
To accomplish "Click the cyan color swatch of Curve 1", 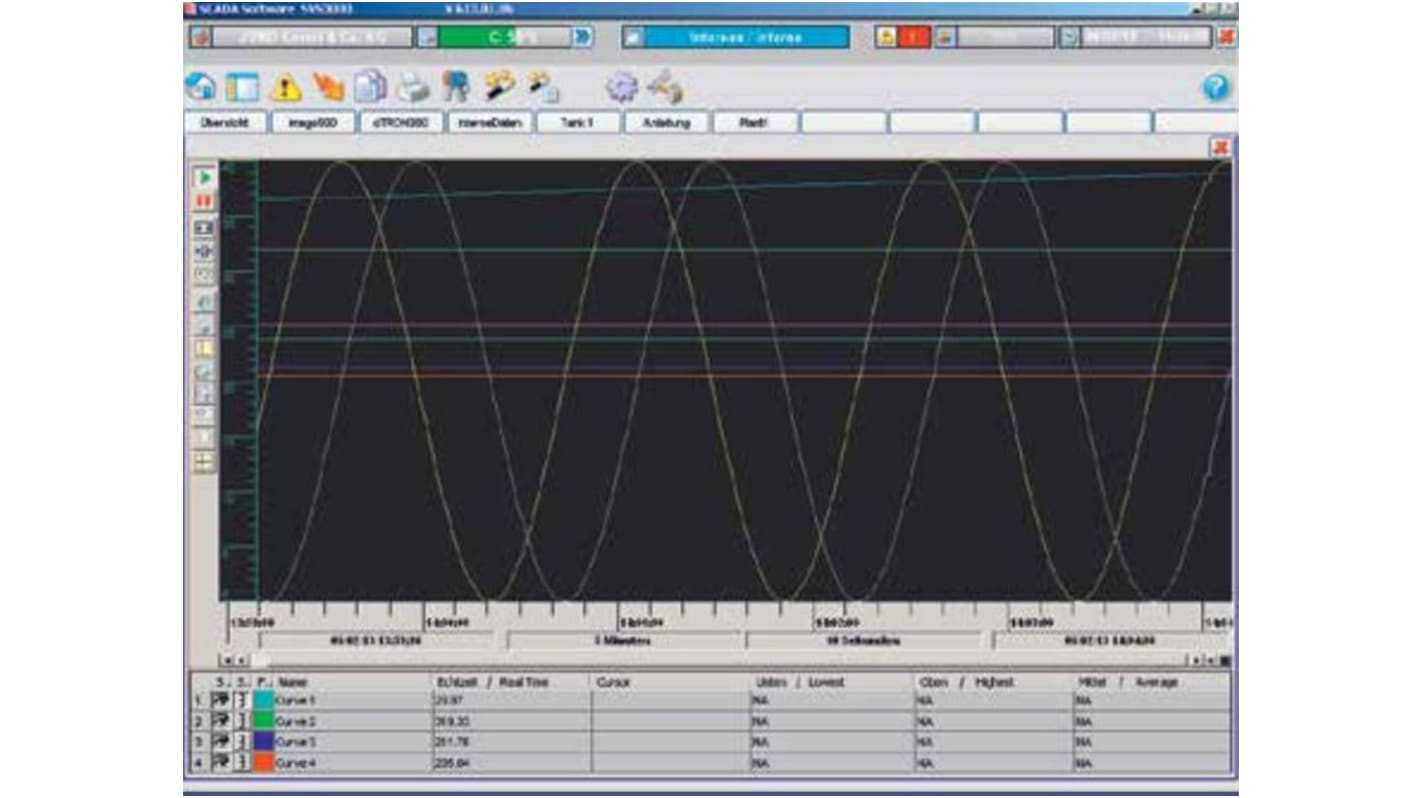I will pos(264,701).
